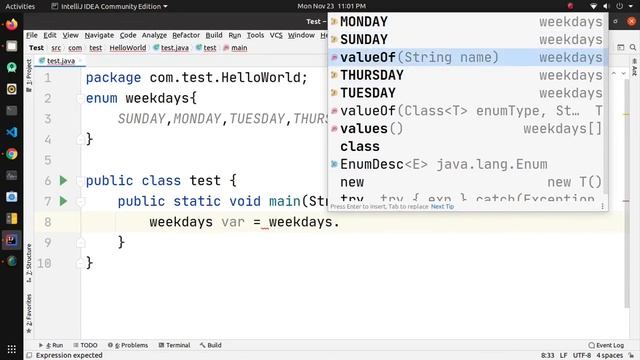Choose MONDAY from completion list
Image resolution: width=640 pixels, height=360 pixels.
[x=467, y=22]
